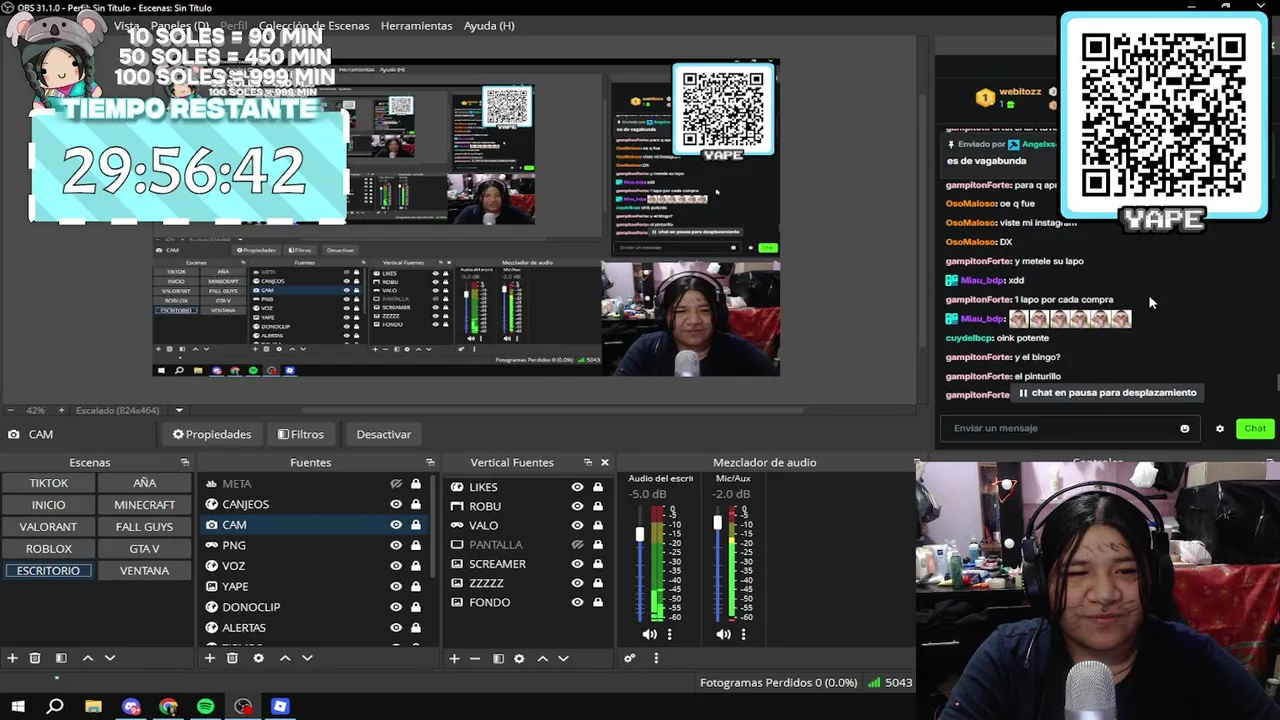This screenshot has width=1280, height=720.
Task: Click the Propiedades button
Action: coord(212,434)
